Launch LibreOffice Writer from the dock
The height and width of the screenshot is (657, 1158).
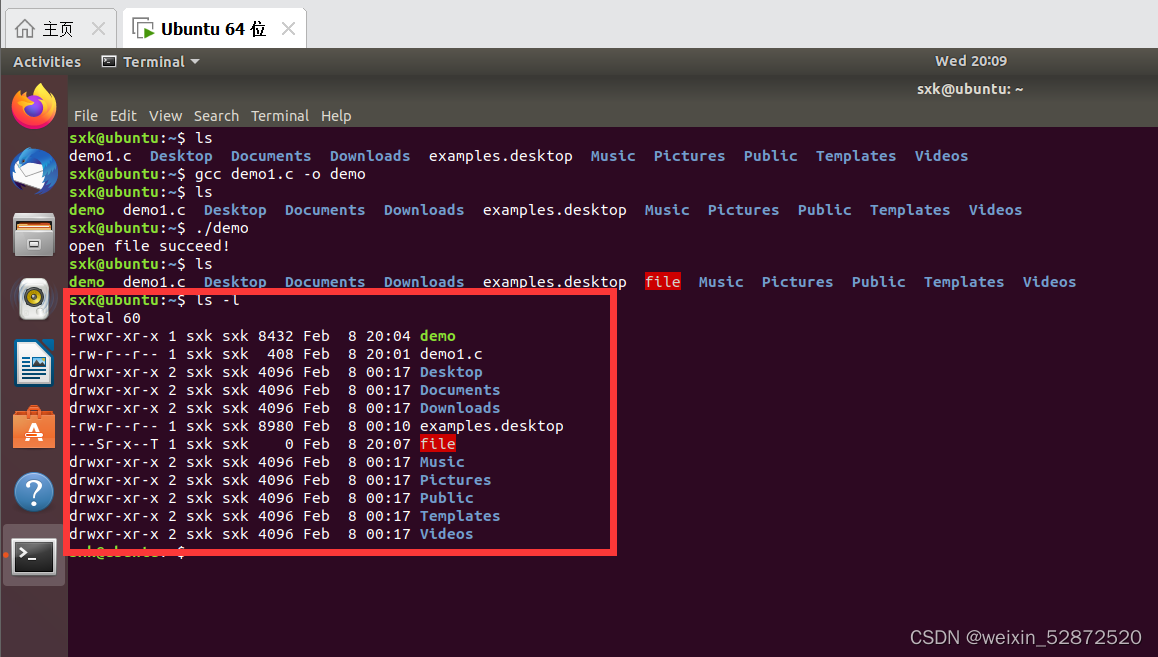34,363
